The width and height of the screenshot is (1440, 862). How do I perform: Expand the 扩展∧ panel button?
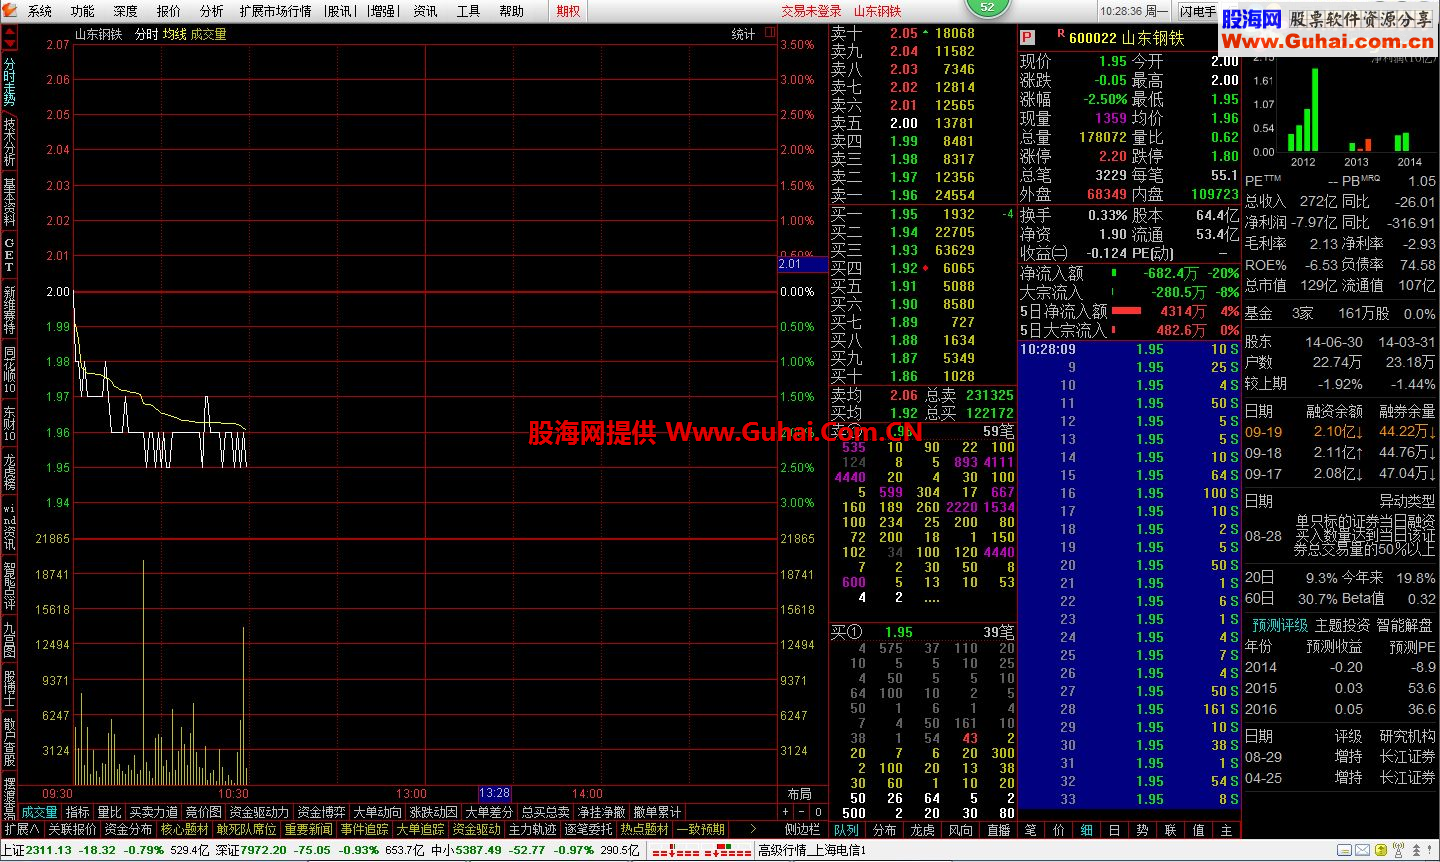click(21, 830)
